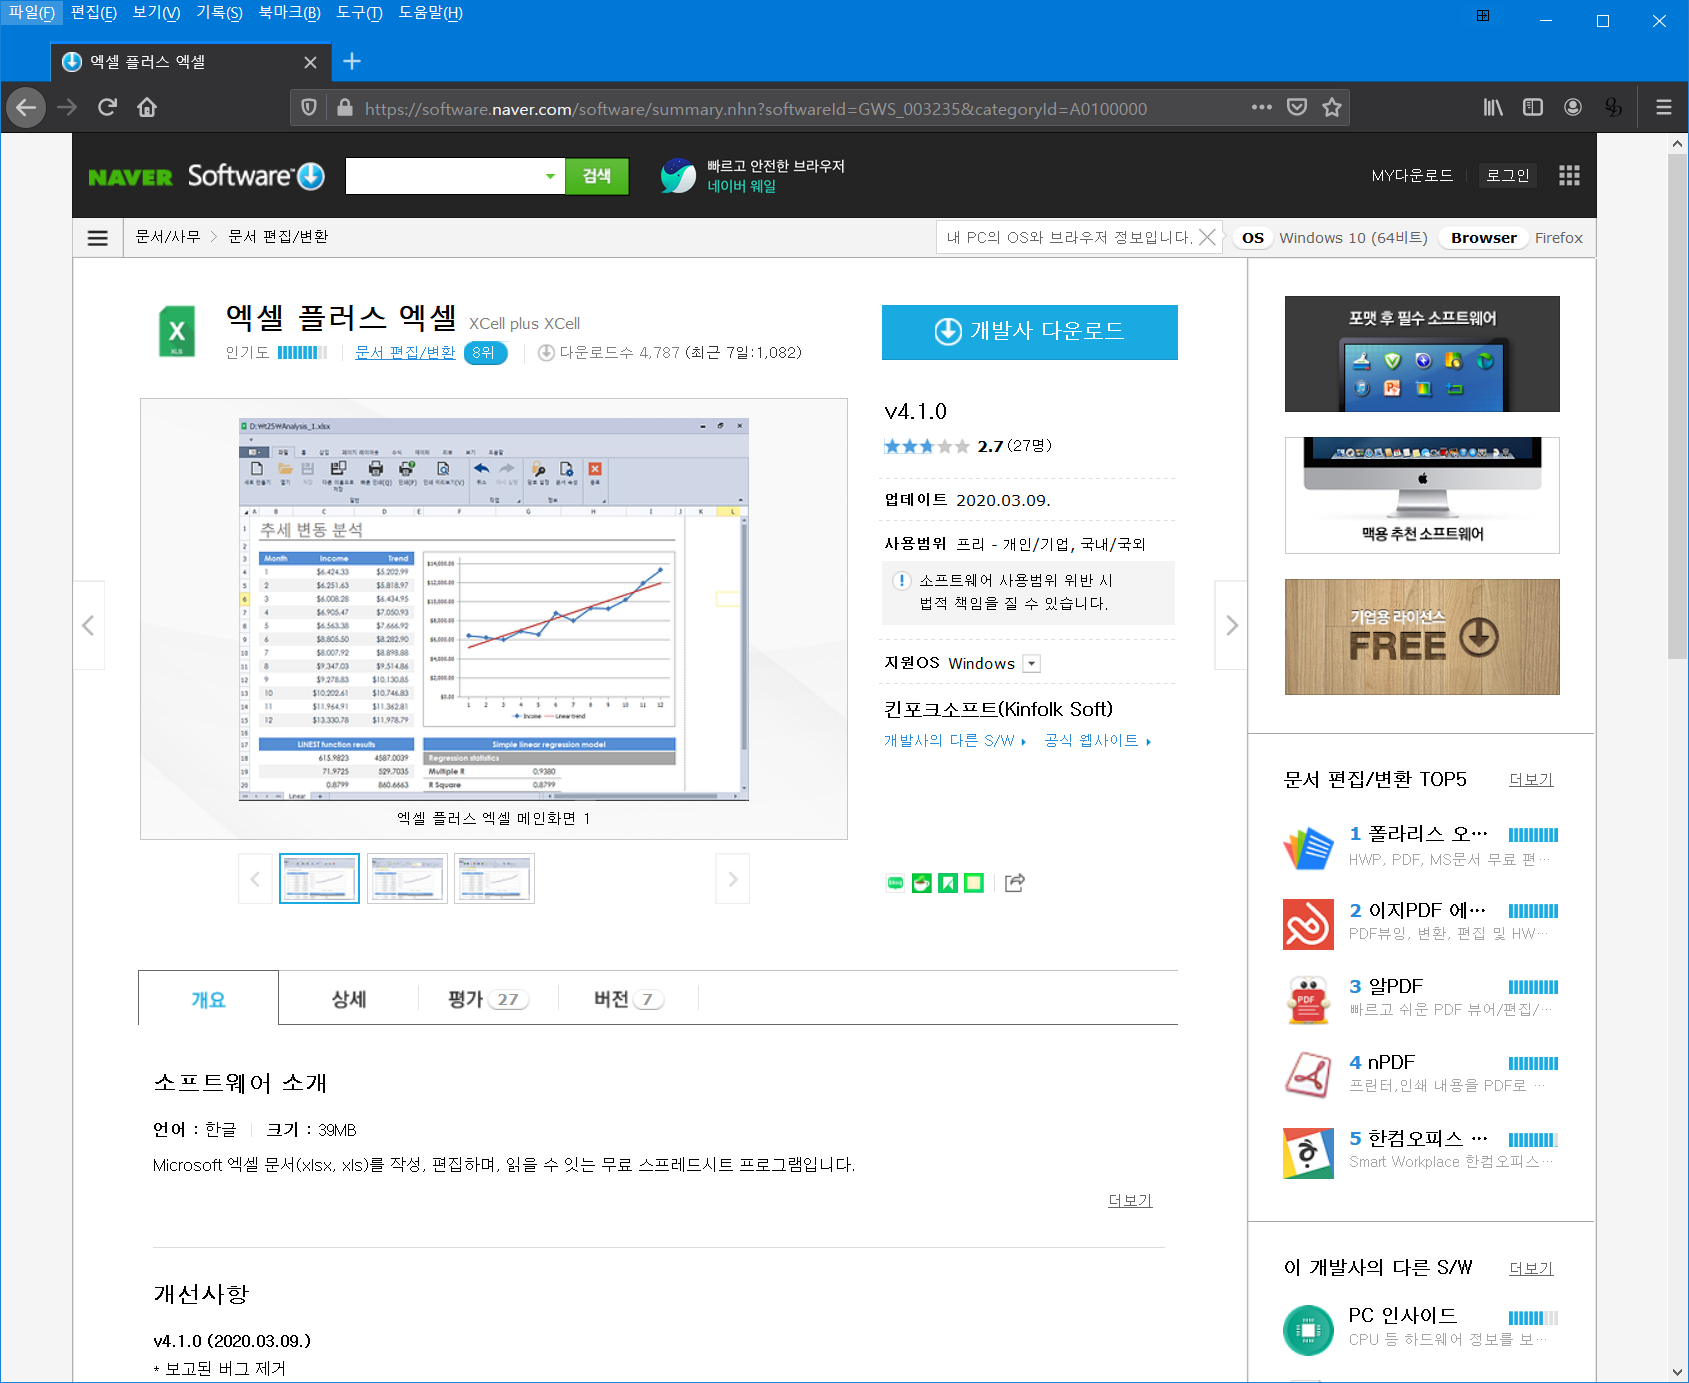Open the 편집(E) menu
Screen dimensions: 1689x1383
(94, 13)
